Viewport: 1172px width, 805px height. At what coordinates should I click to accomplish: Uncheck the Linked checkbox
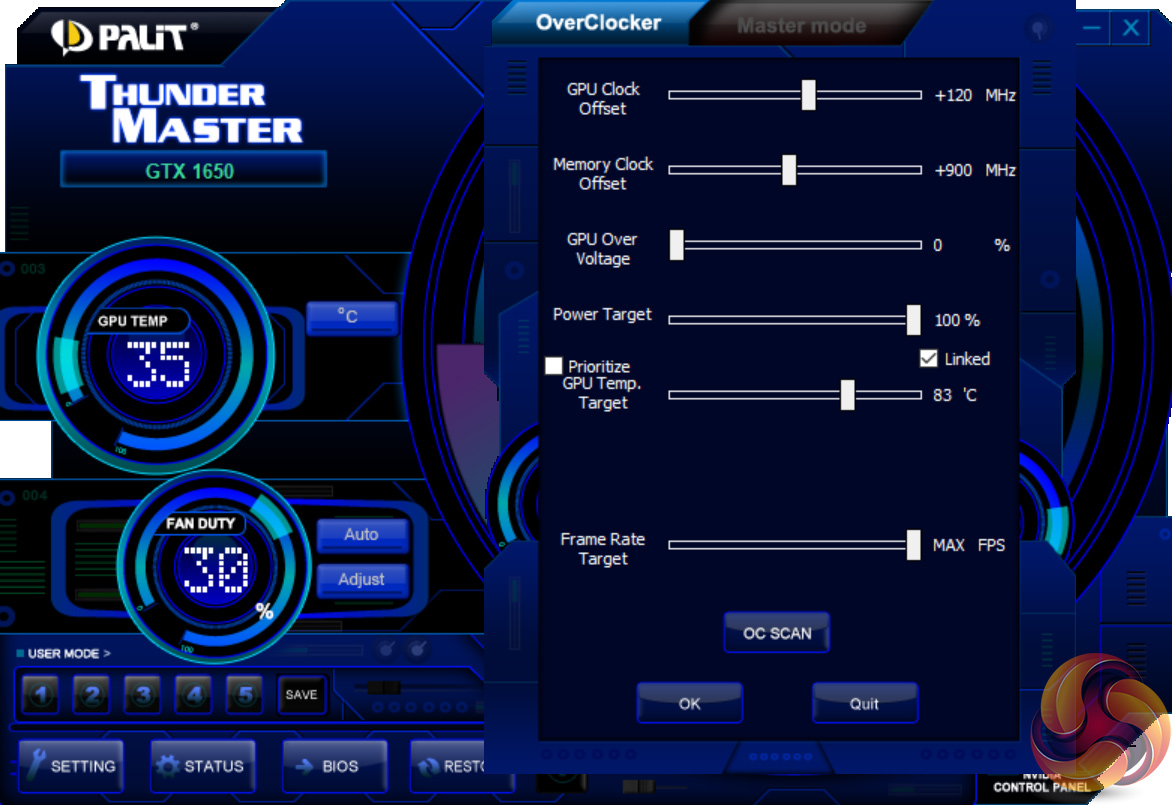coord(928,359)
